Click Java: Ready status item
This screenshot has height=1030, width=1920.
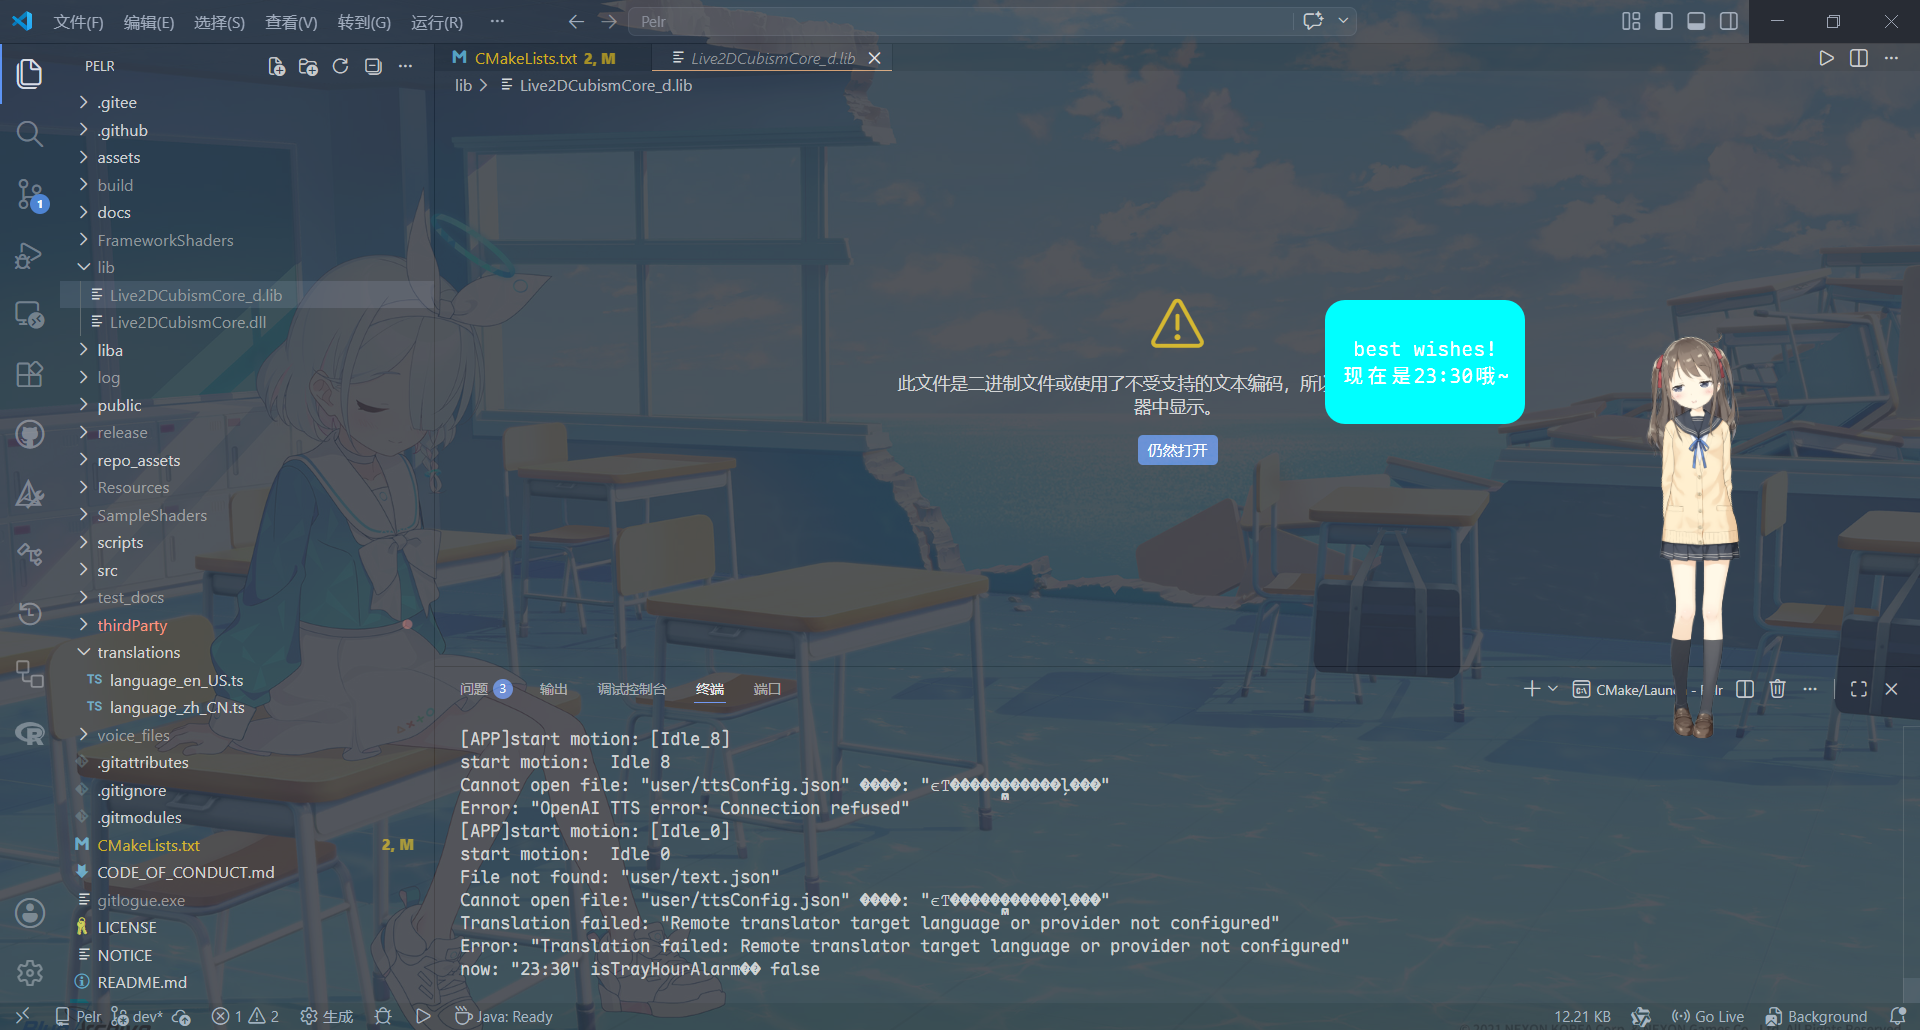(503, 1017)
